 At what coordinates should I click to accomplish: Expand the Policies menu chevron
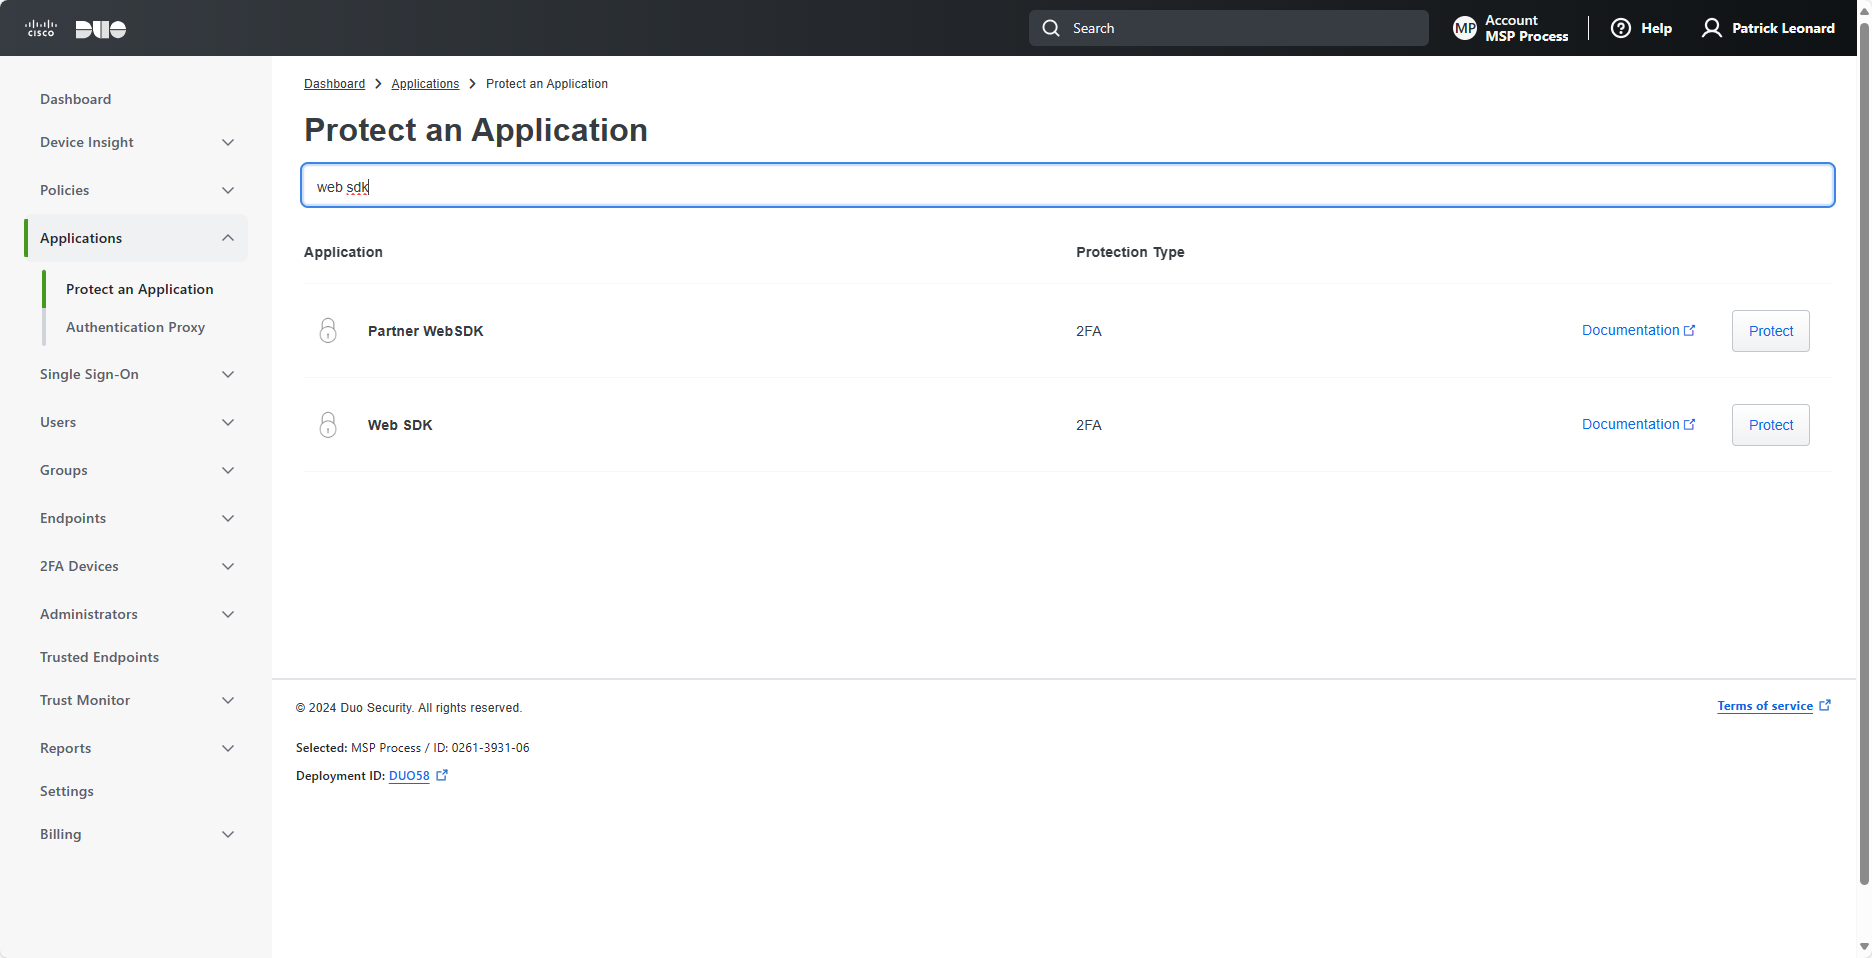coord(228,190)
